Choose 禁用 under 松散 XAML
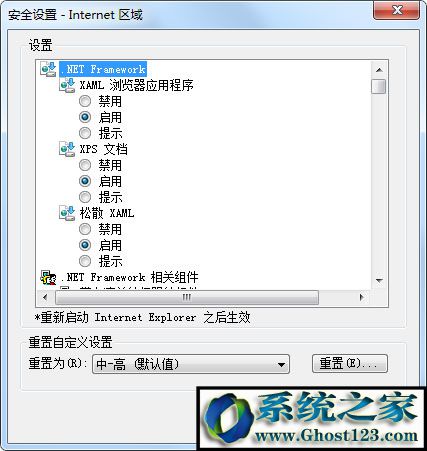427x451 pixels. tap(85, 229)
